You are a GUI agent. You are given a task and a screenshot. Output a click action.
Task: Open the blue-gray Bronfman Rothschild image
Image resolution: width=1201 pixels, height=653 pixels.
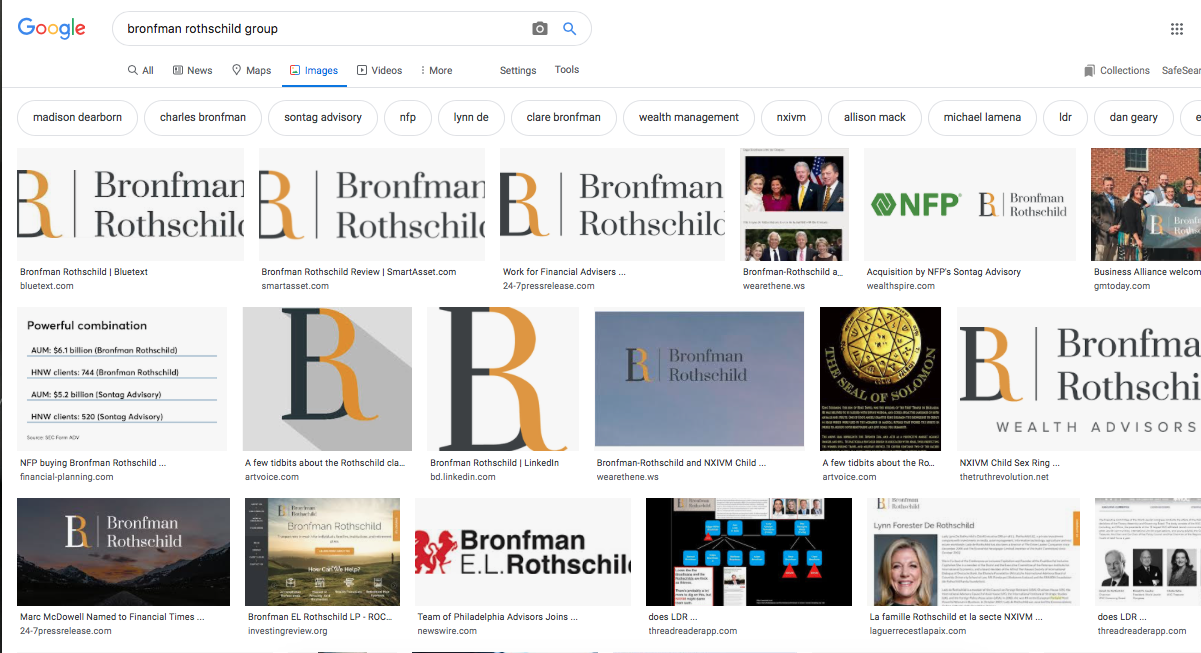(699, 379)
